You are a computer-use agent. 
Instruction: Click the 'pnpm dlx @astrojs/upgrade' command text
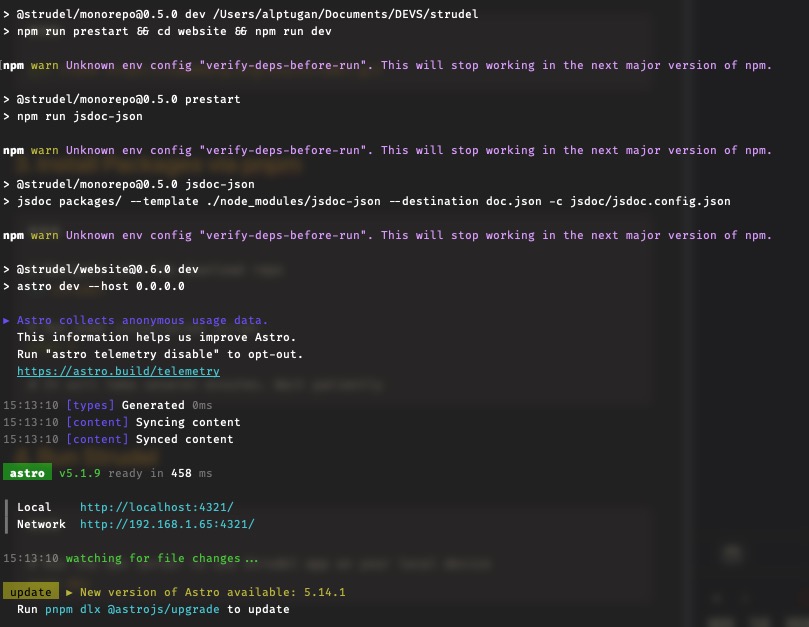pos(132,609)
